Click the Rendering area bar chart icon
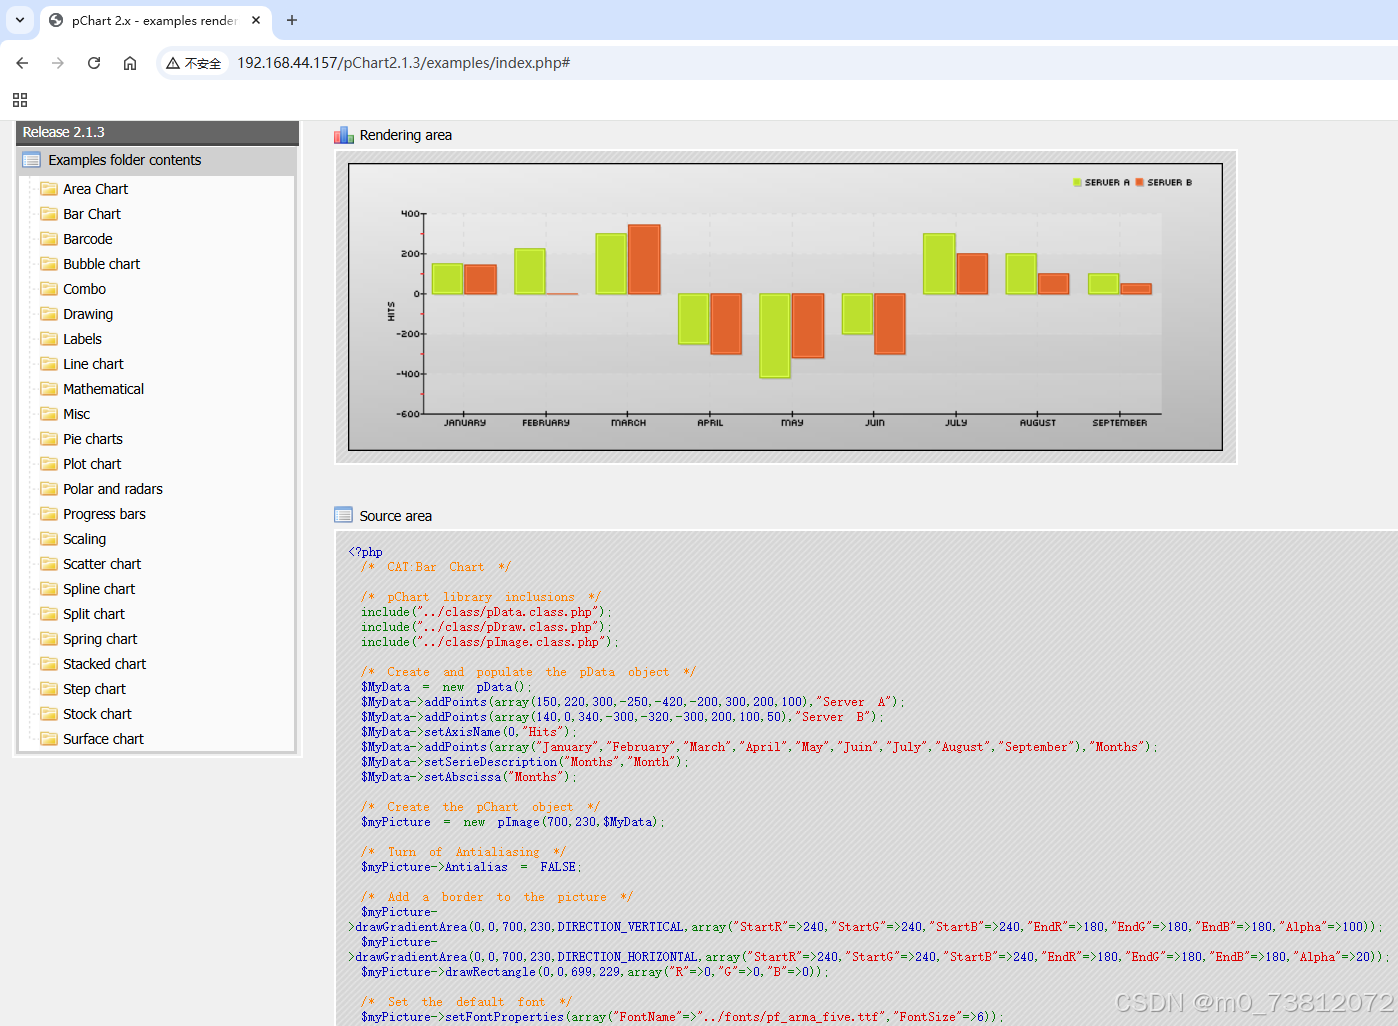Image resolution: width=1398 pixels, height=1026 pixels. point(344,135)
